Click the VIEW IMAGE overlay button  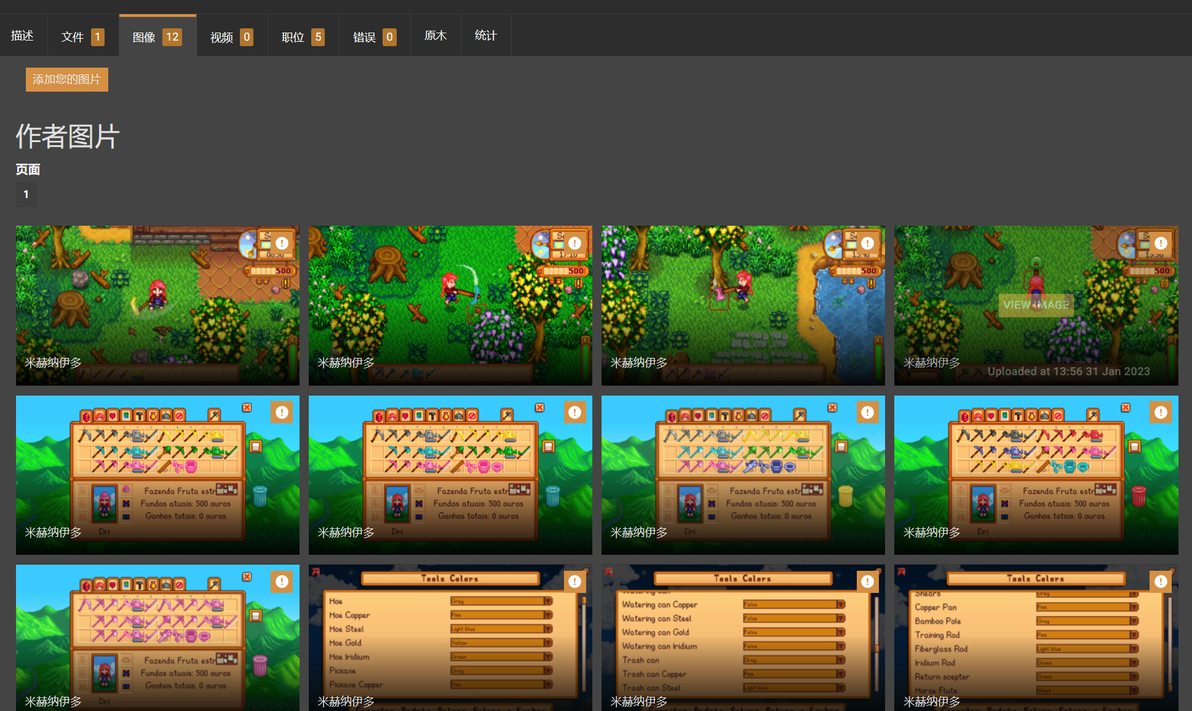[x=1036, y=305]
